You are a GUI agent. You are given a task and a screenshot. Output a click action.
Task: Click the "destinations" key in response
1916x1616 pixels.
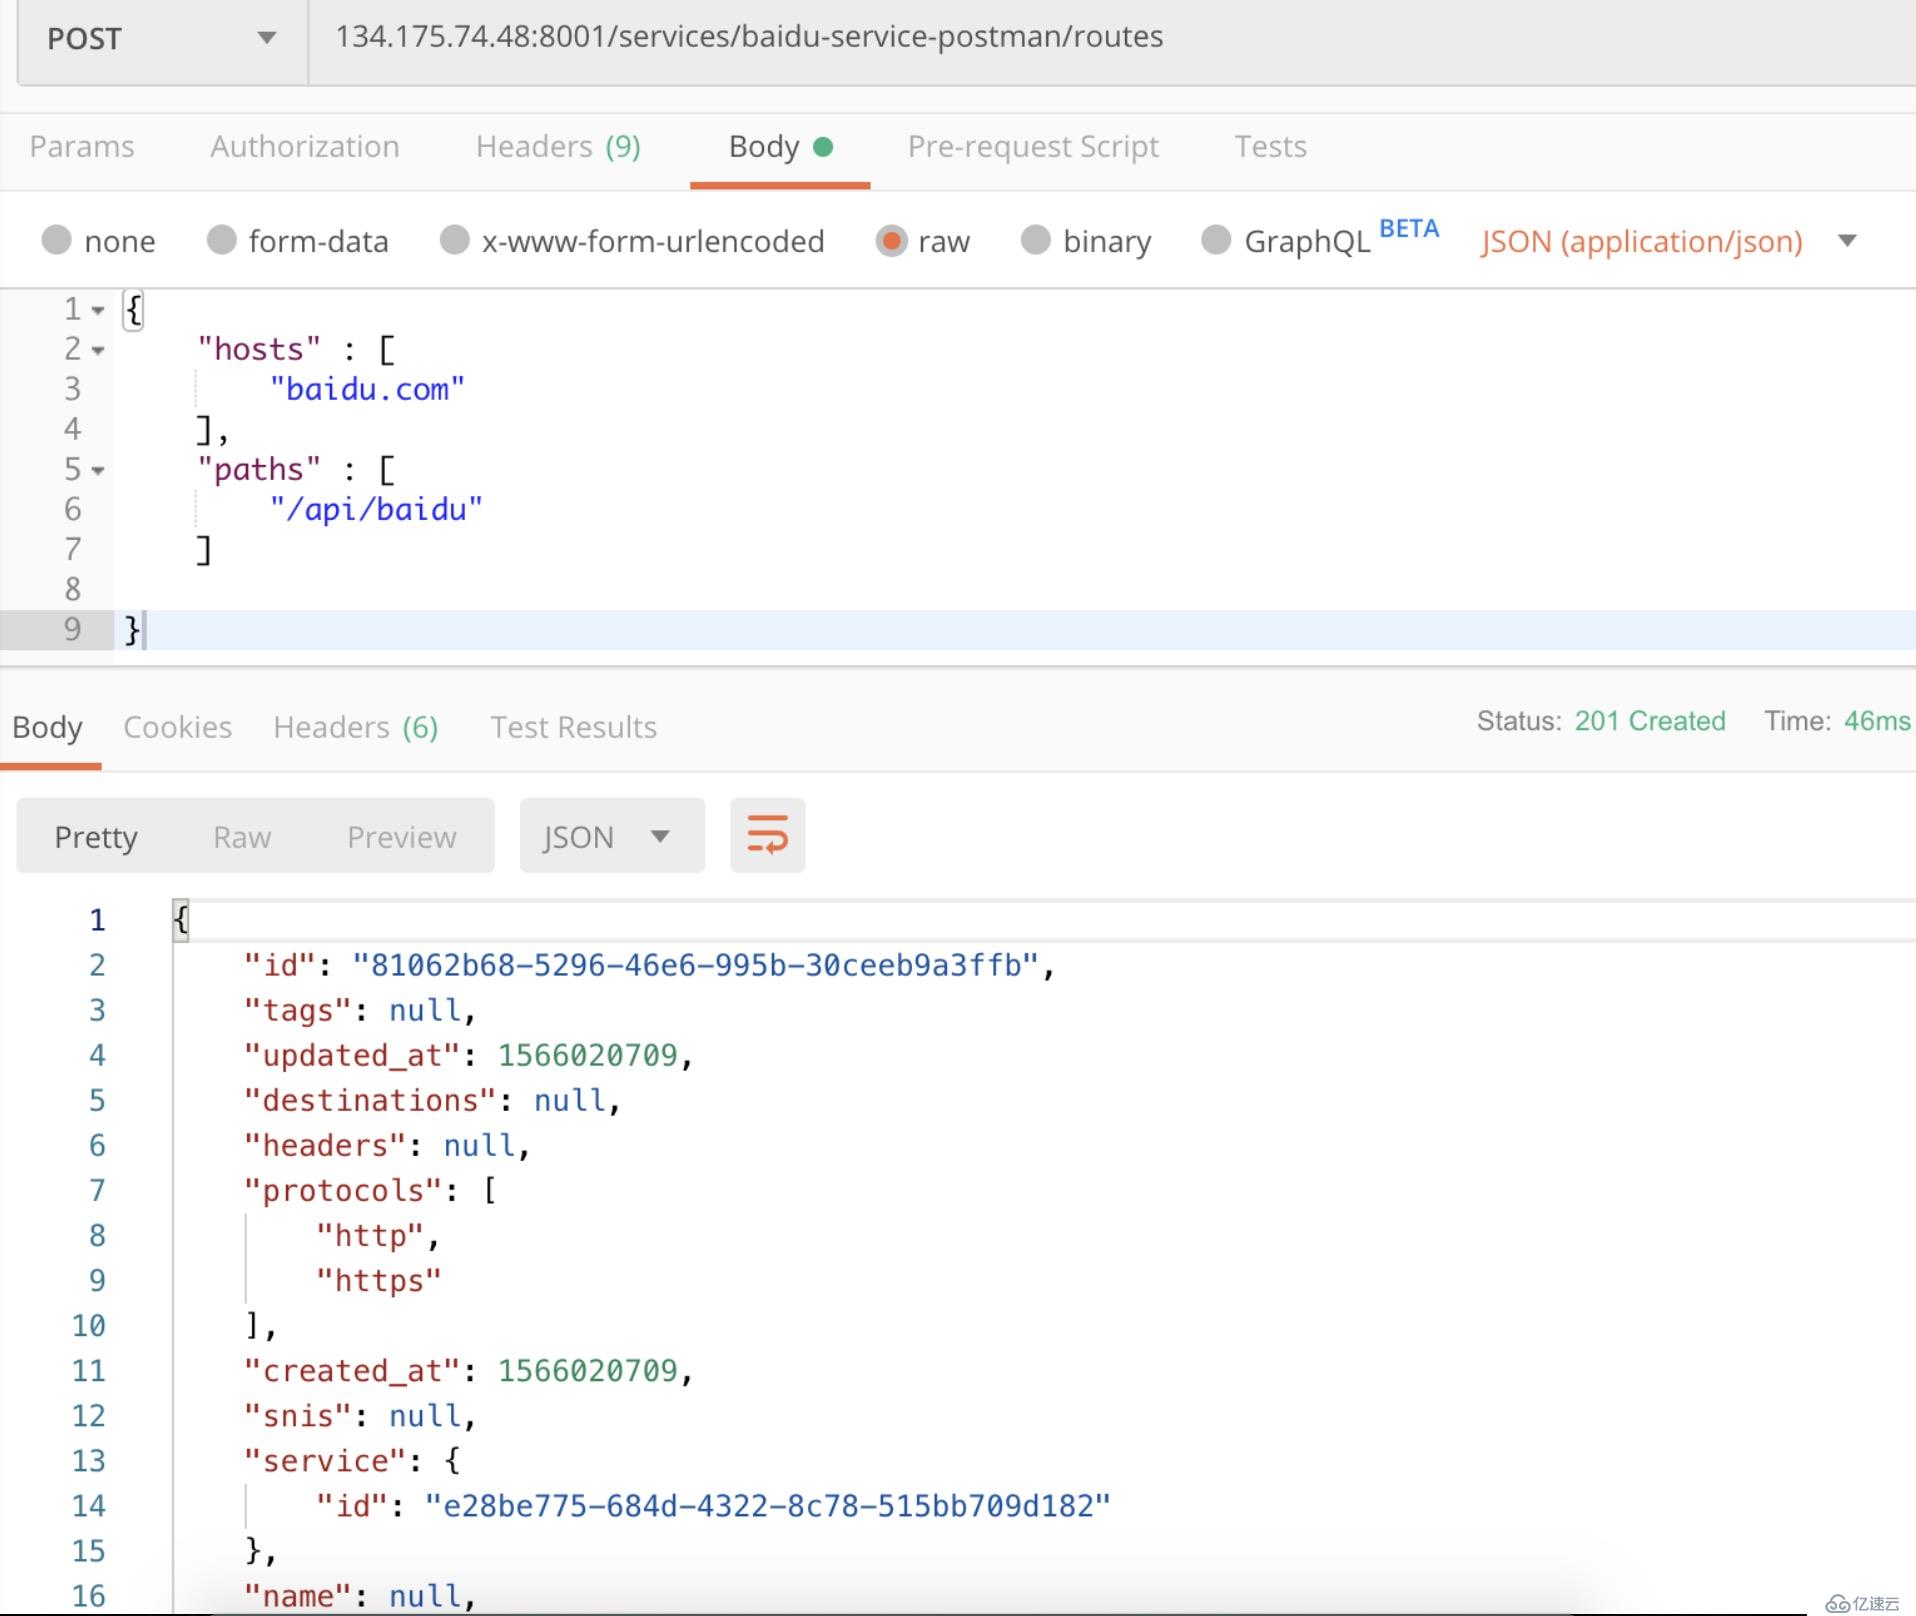pos(370,1100)
